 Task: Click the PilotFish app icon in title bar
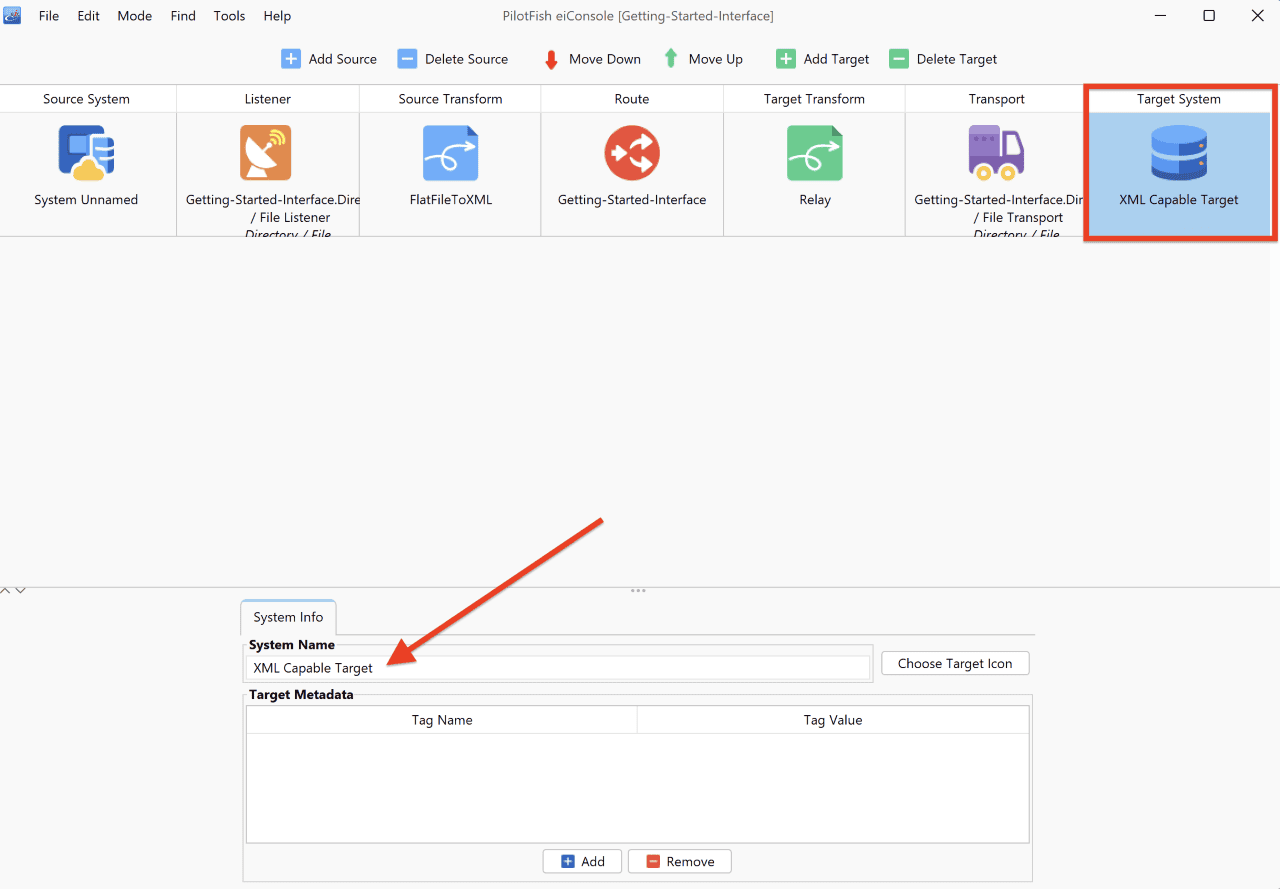pyautogui.click(x=12, y=15)
